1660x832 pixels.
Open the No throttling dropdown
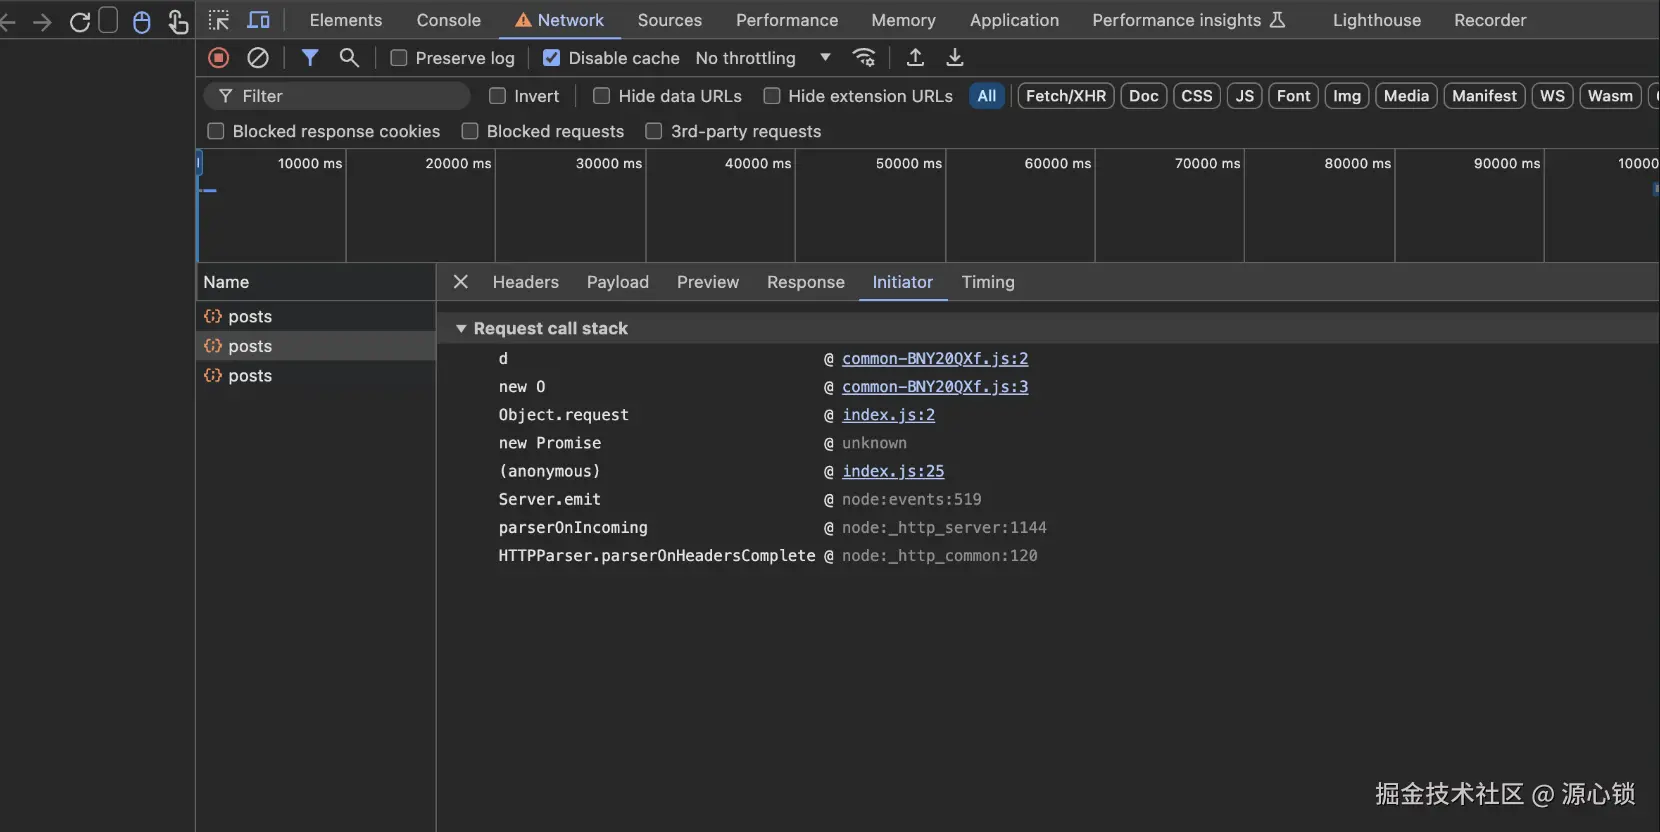pyautogui.click(x=763, y=58)
